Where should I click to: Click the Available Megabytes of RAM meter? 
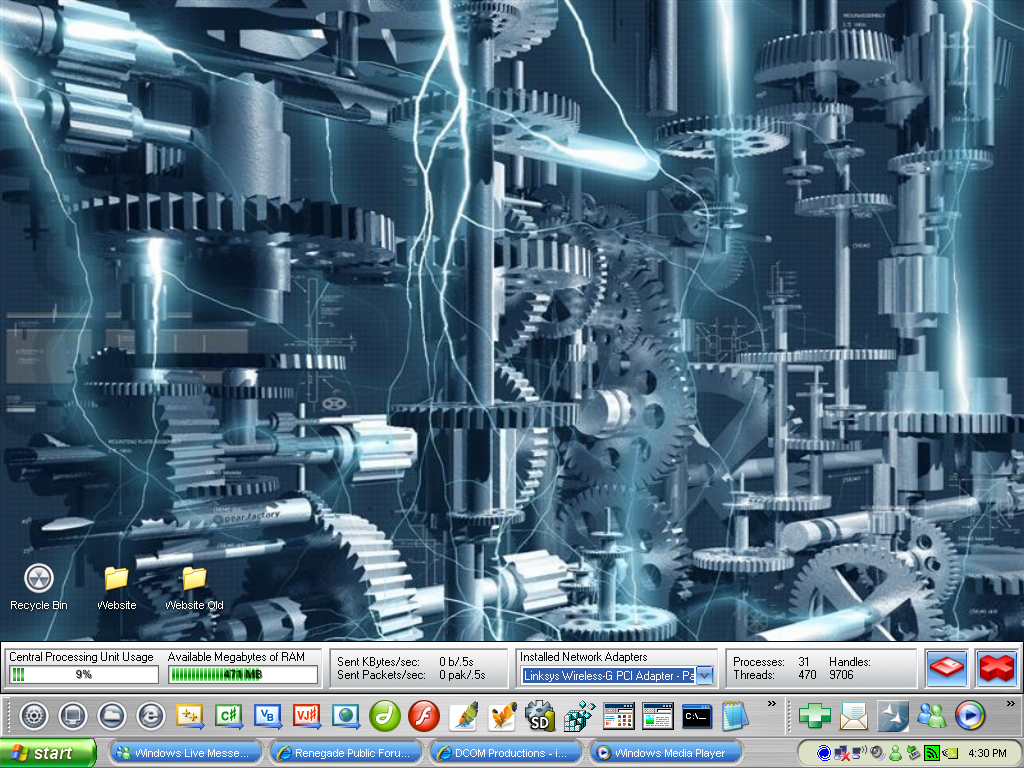[x=242, y=675]
